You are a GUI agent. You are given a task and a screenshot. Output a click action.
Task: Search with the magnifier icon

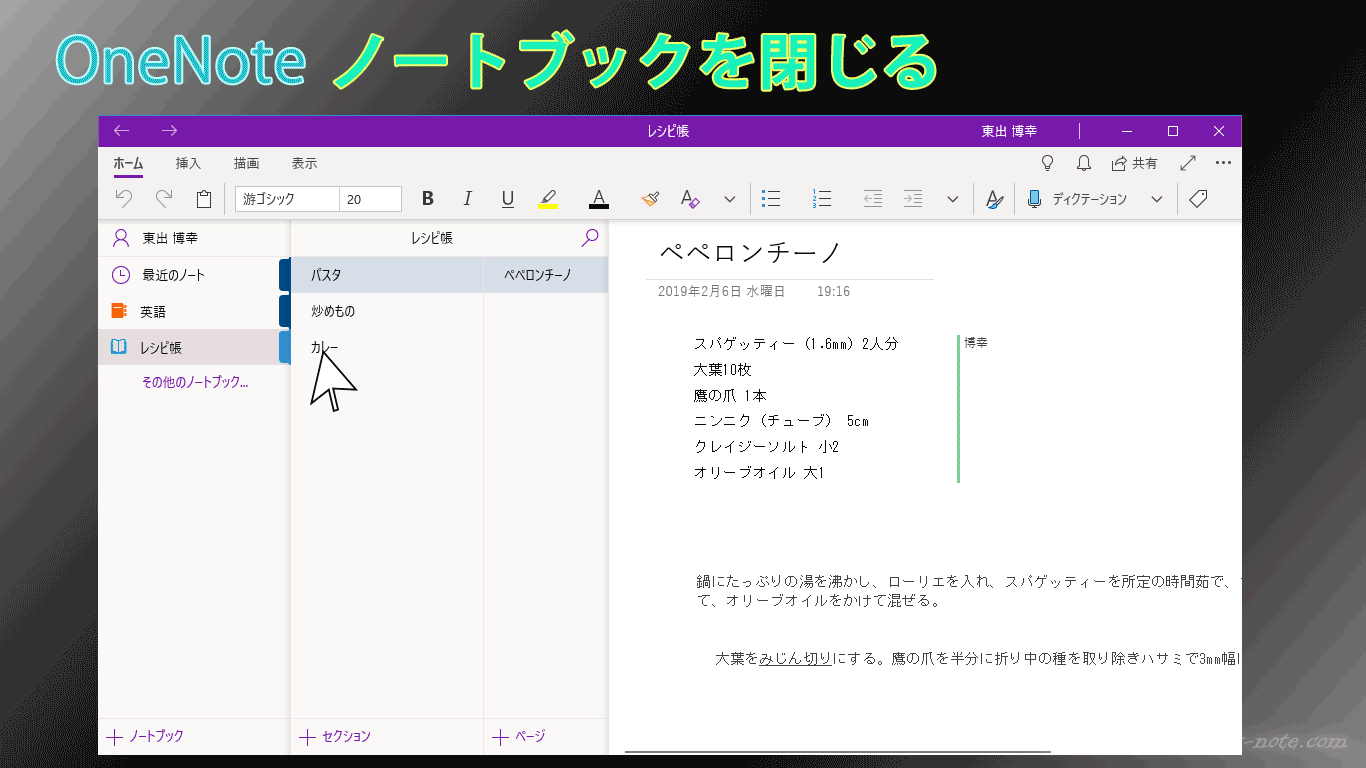tap(590, 238)
